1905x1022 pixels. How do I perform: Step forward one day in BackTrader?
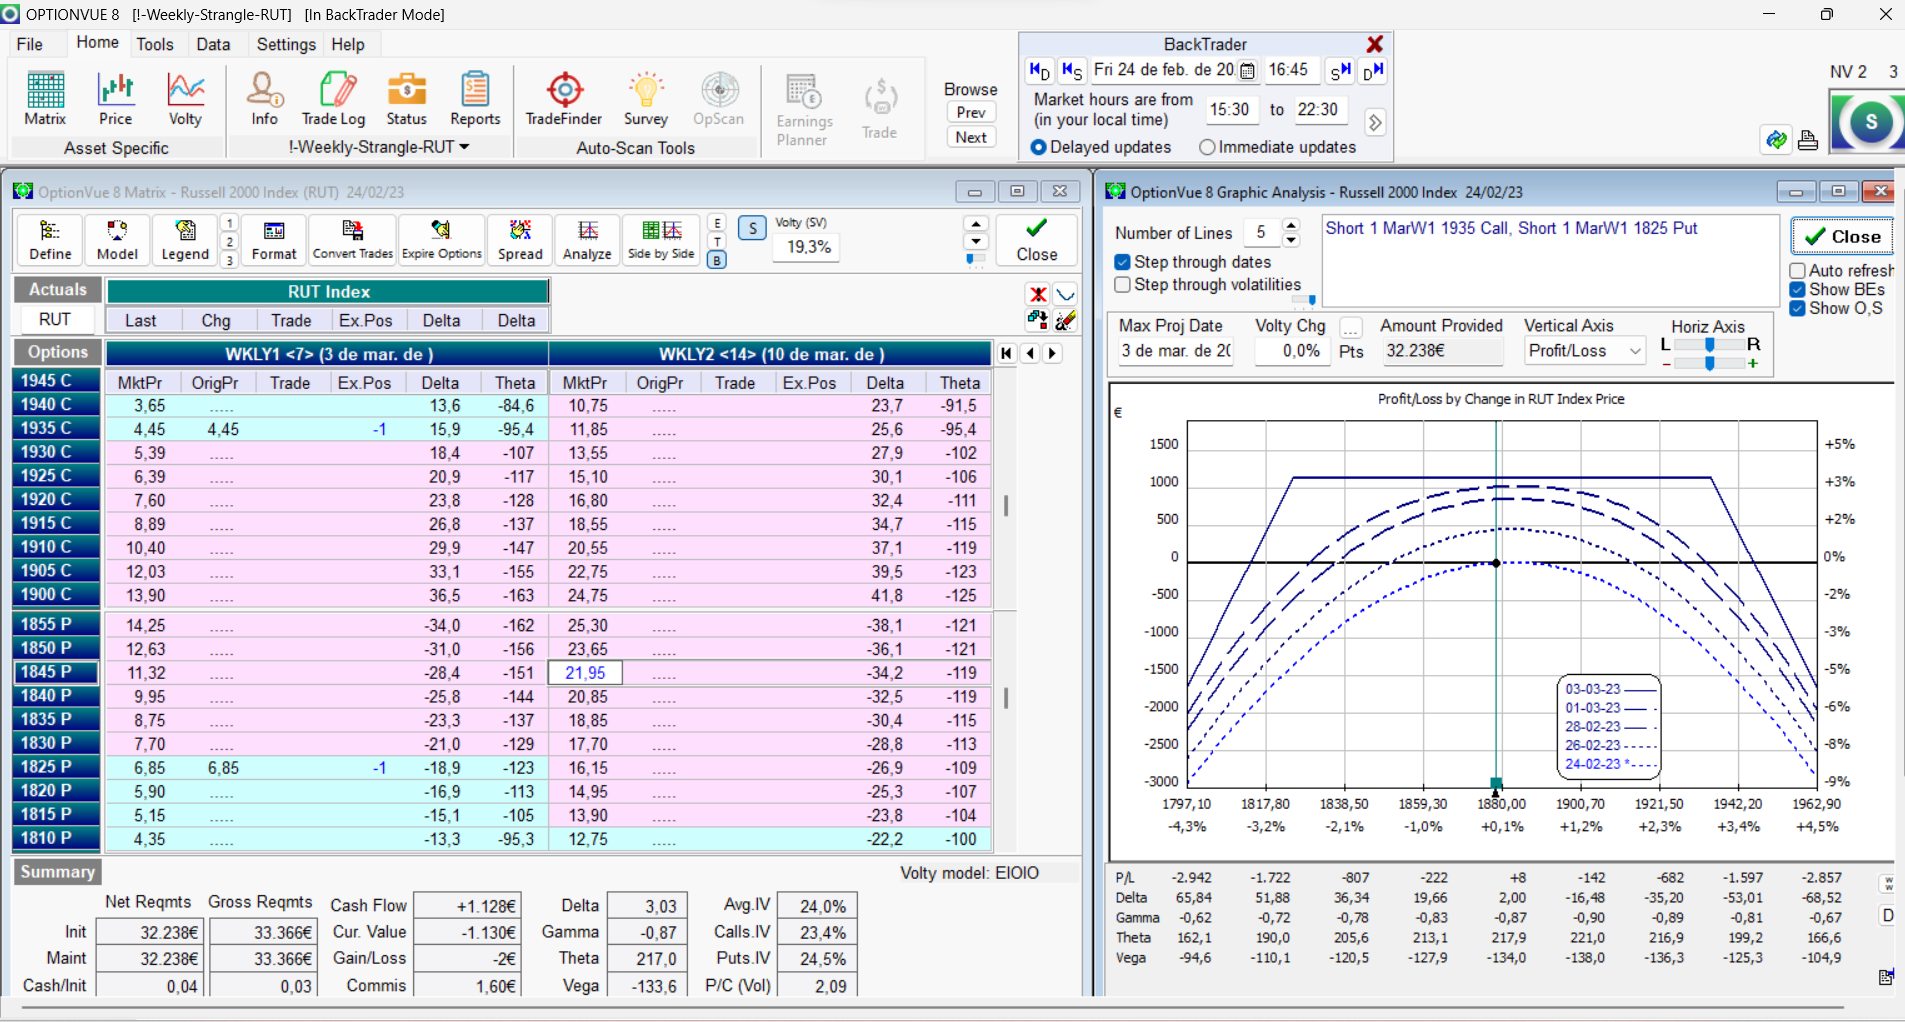[1373, 71]
